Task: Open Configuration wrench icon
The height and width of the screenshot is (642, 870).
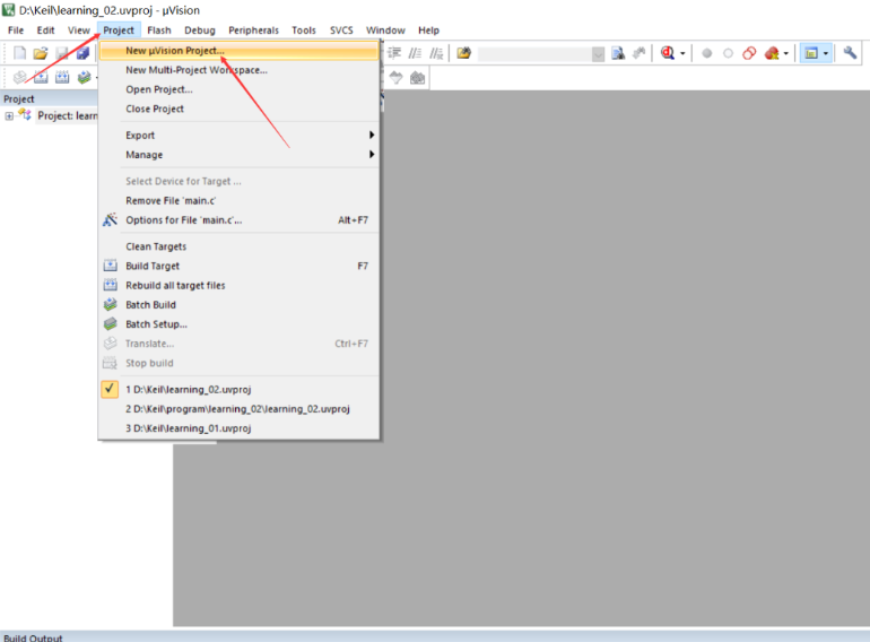Action: tap(850, 53)
